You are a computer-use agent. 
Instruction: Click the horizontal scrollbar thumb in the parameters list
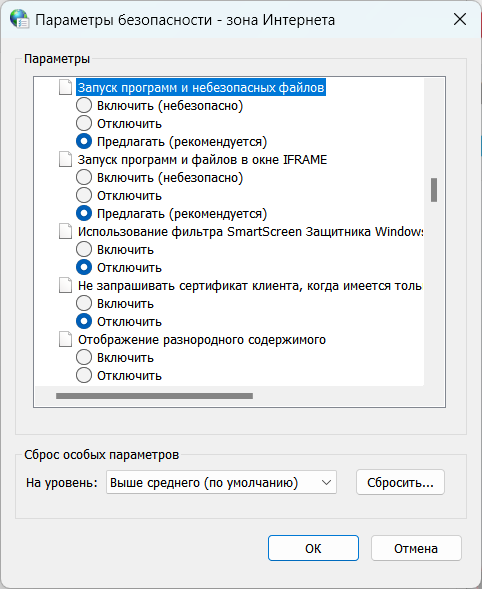[x=154, y=396]
